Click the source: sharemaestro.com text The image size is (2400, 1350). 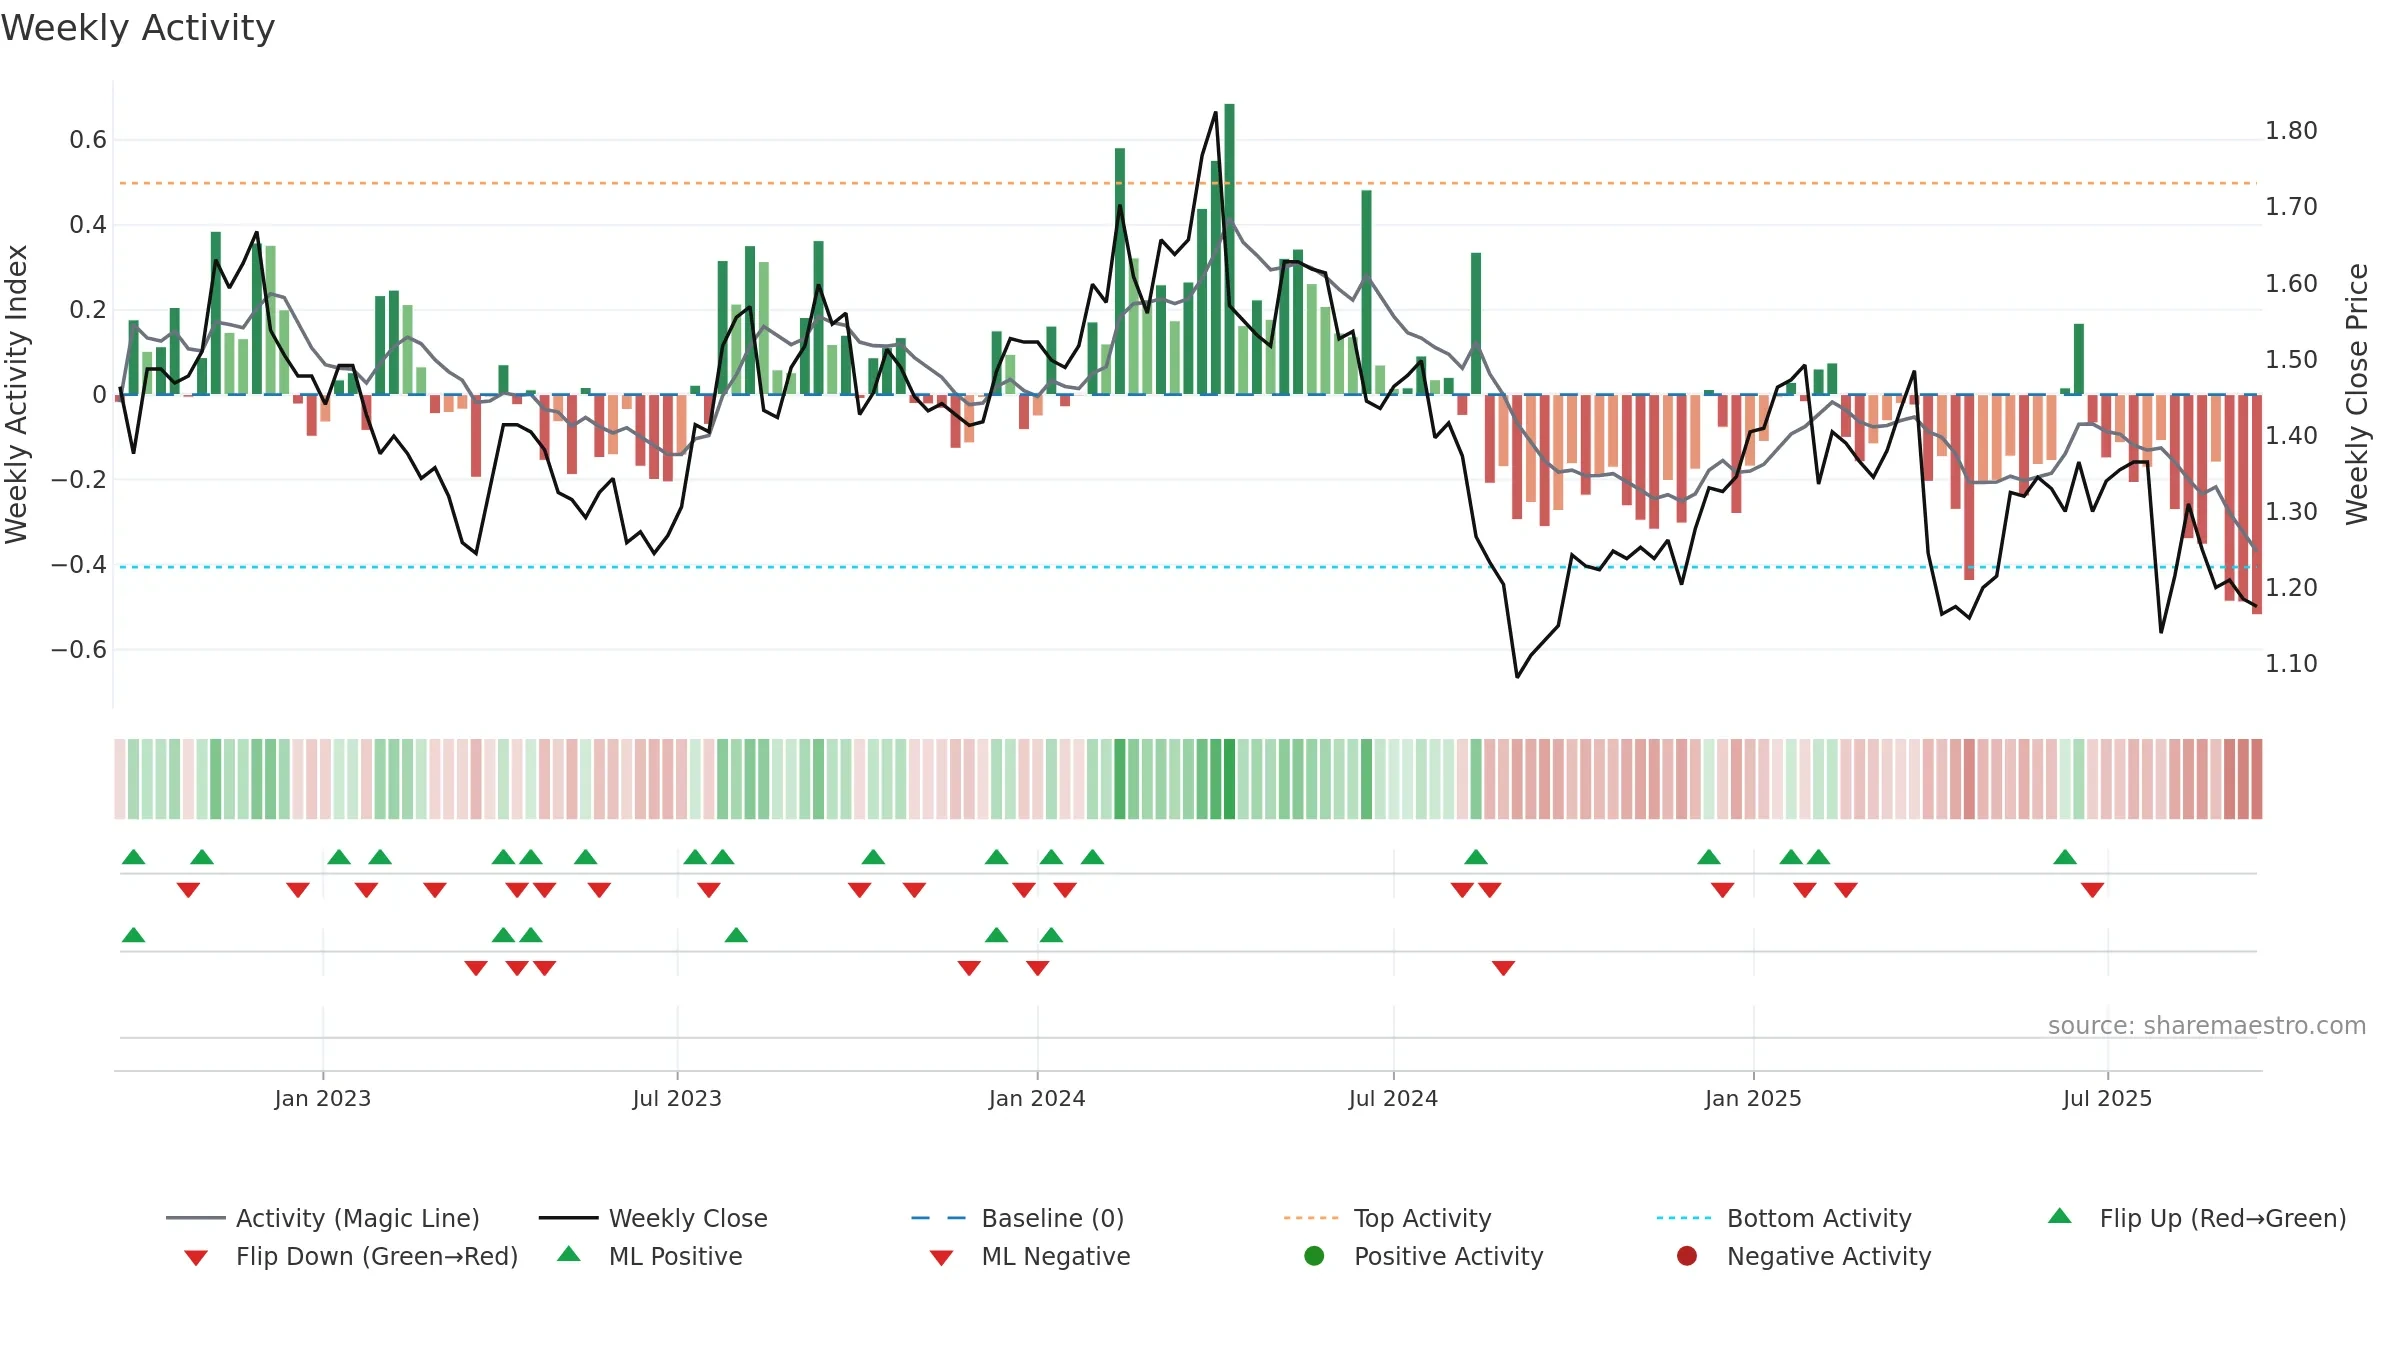pos(2207,1026)
